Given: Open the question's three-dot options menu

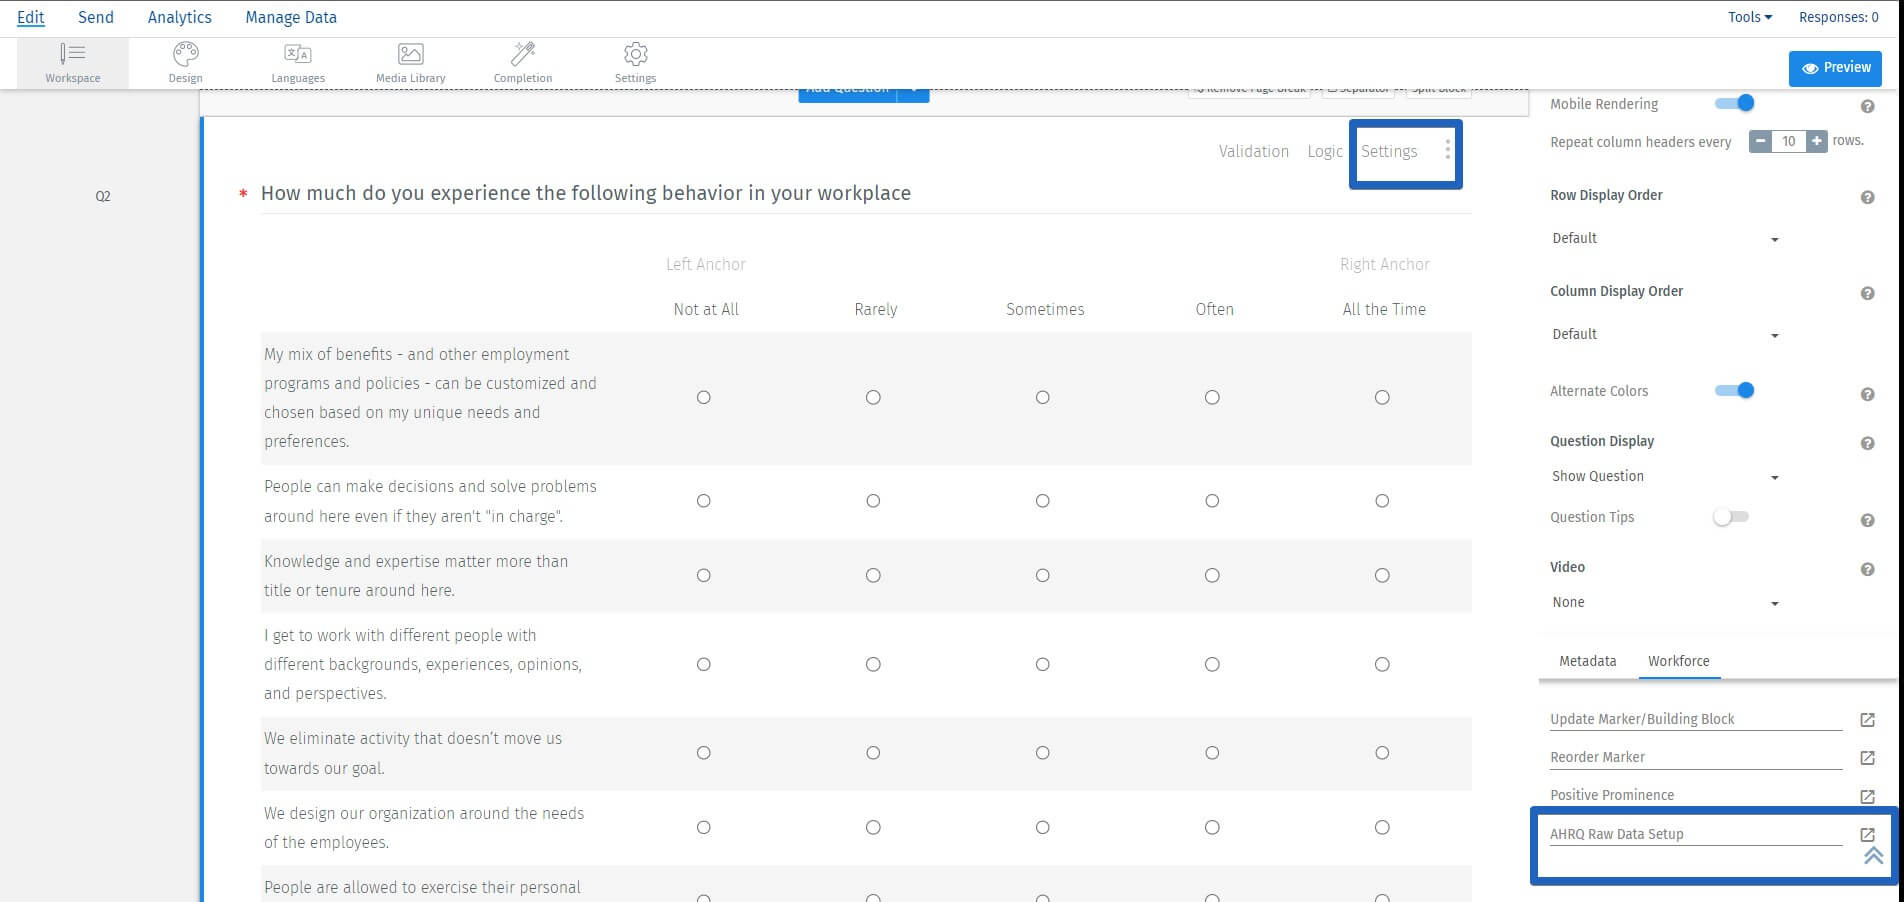Looking at the screenshot, I should 1447,151.
